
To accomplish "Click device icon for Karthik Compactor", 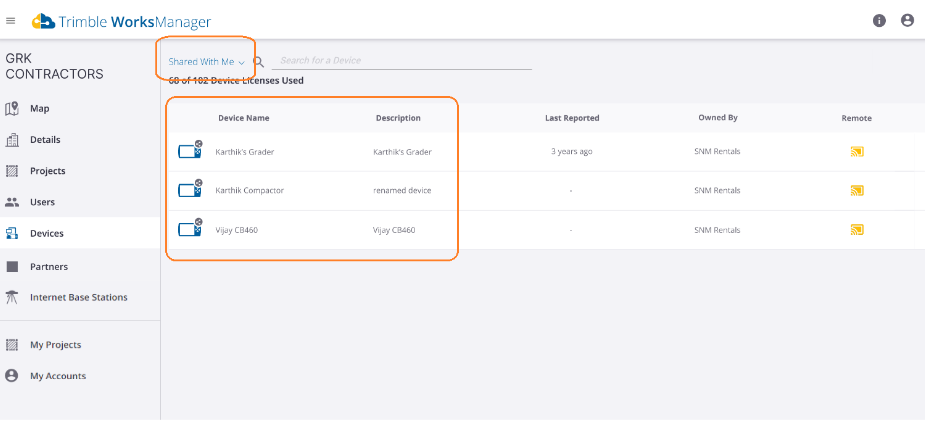I will point(191,189).
